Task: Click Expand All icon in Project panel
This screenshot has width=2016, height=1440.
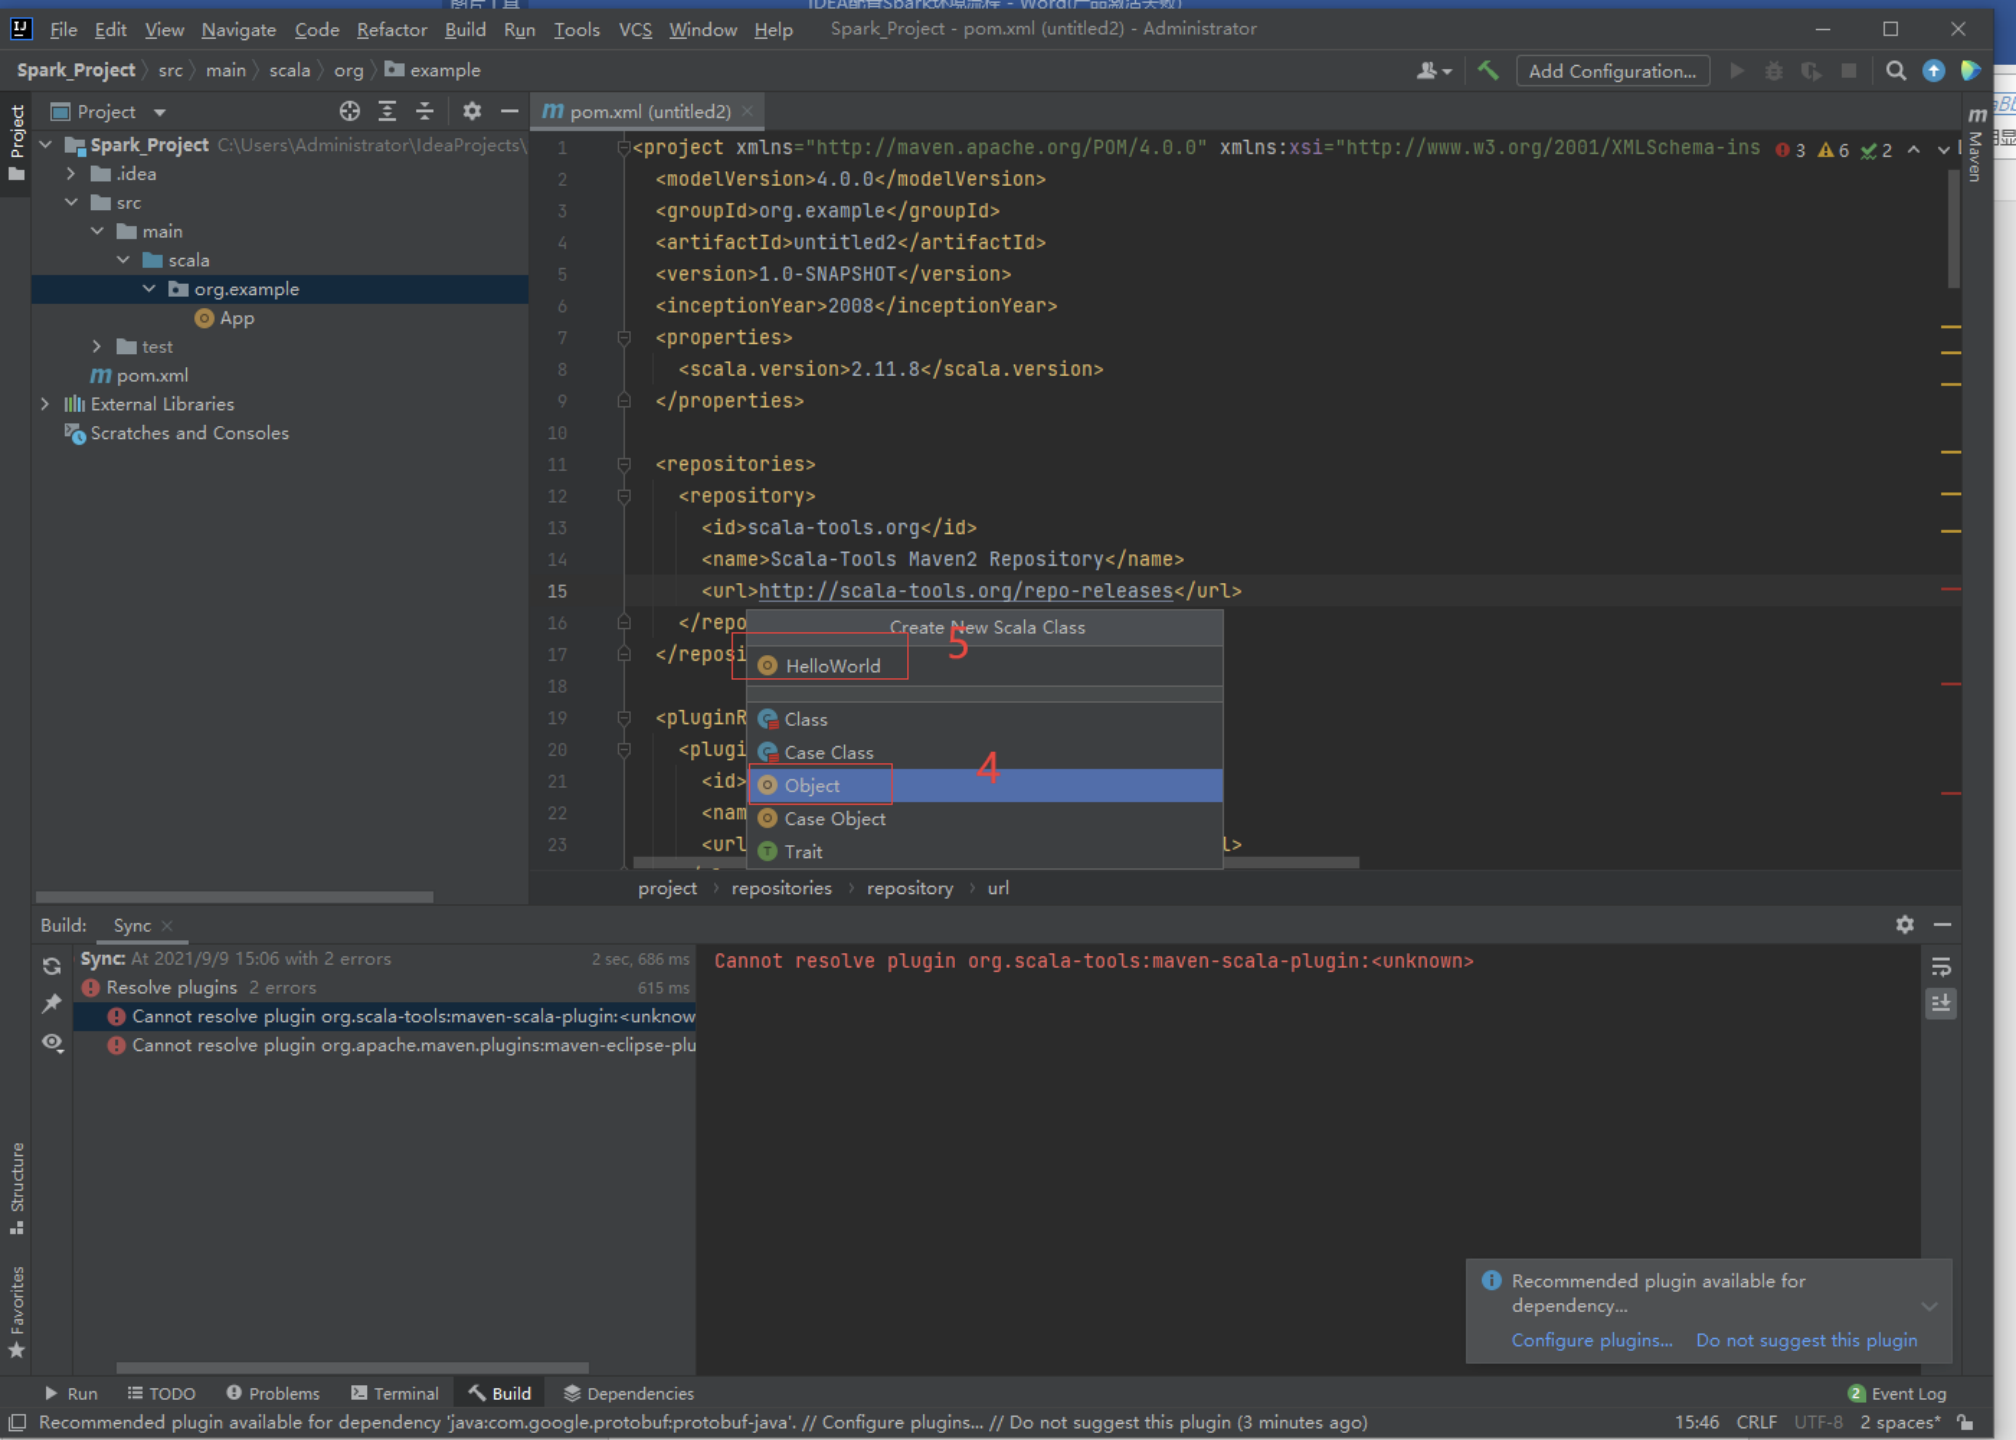Action: (x=387, y=111)
